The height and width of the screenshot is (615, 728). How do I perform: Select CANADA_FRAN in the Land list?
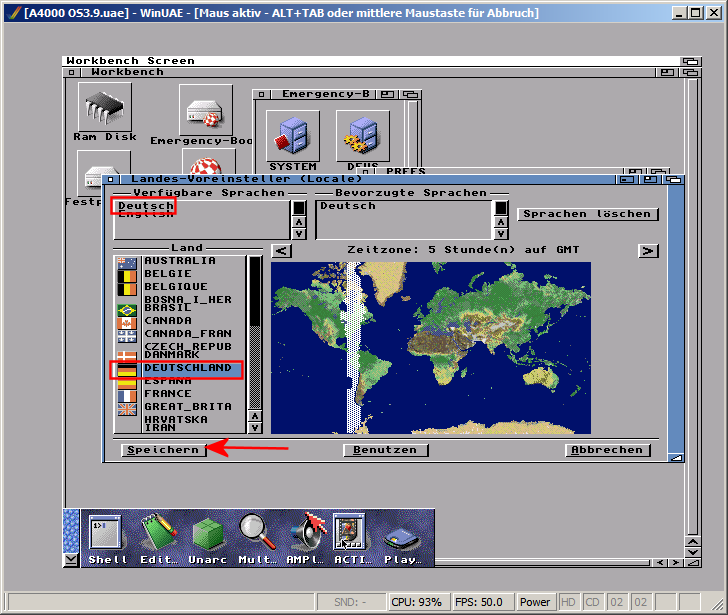tap(180, 334)
